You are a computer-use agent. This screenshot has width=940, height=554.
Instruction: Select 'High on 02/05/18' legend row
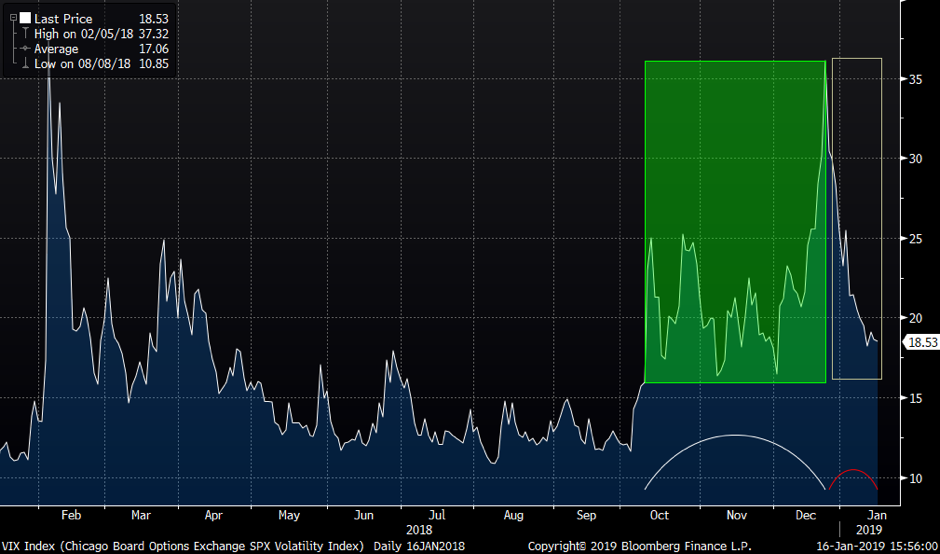(84, 34)
